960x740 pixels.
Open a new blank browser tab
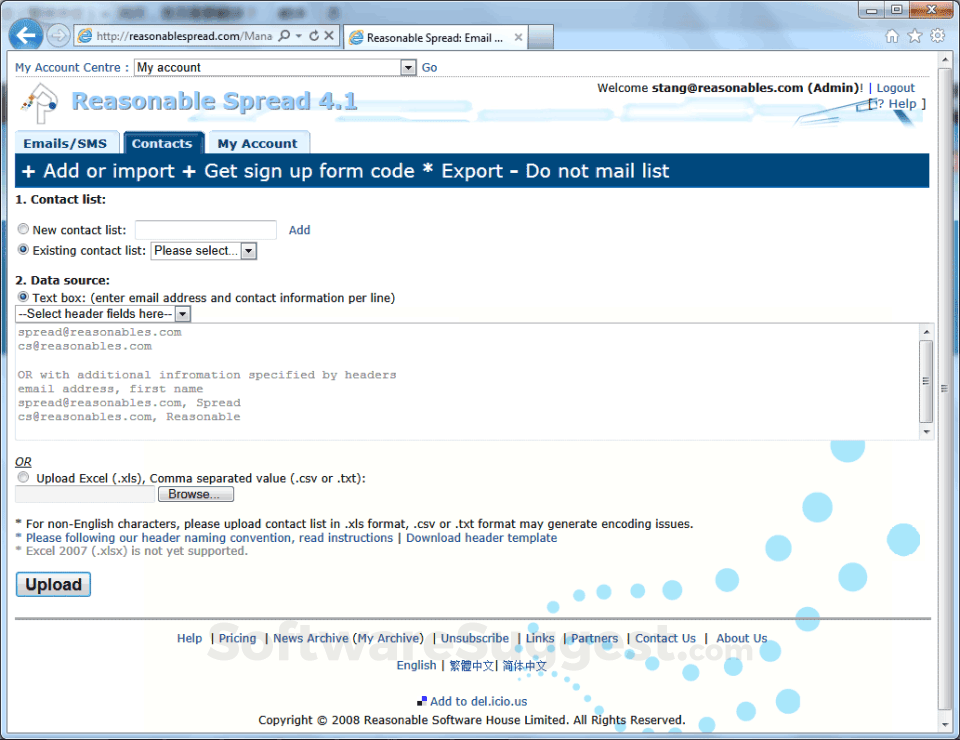click(x=541, y=37)
